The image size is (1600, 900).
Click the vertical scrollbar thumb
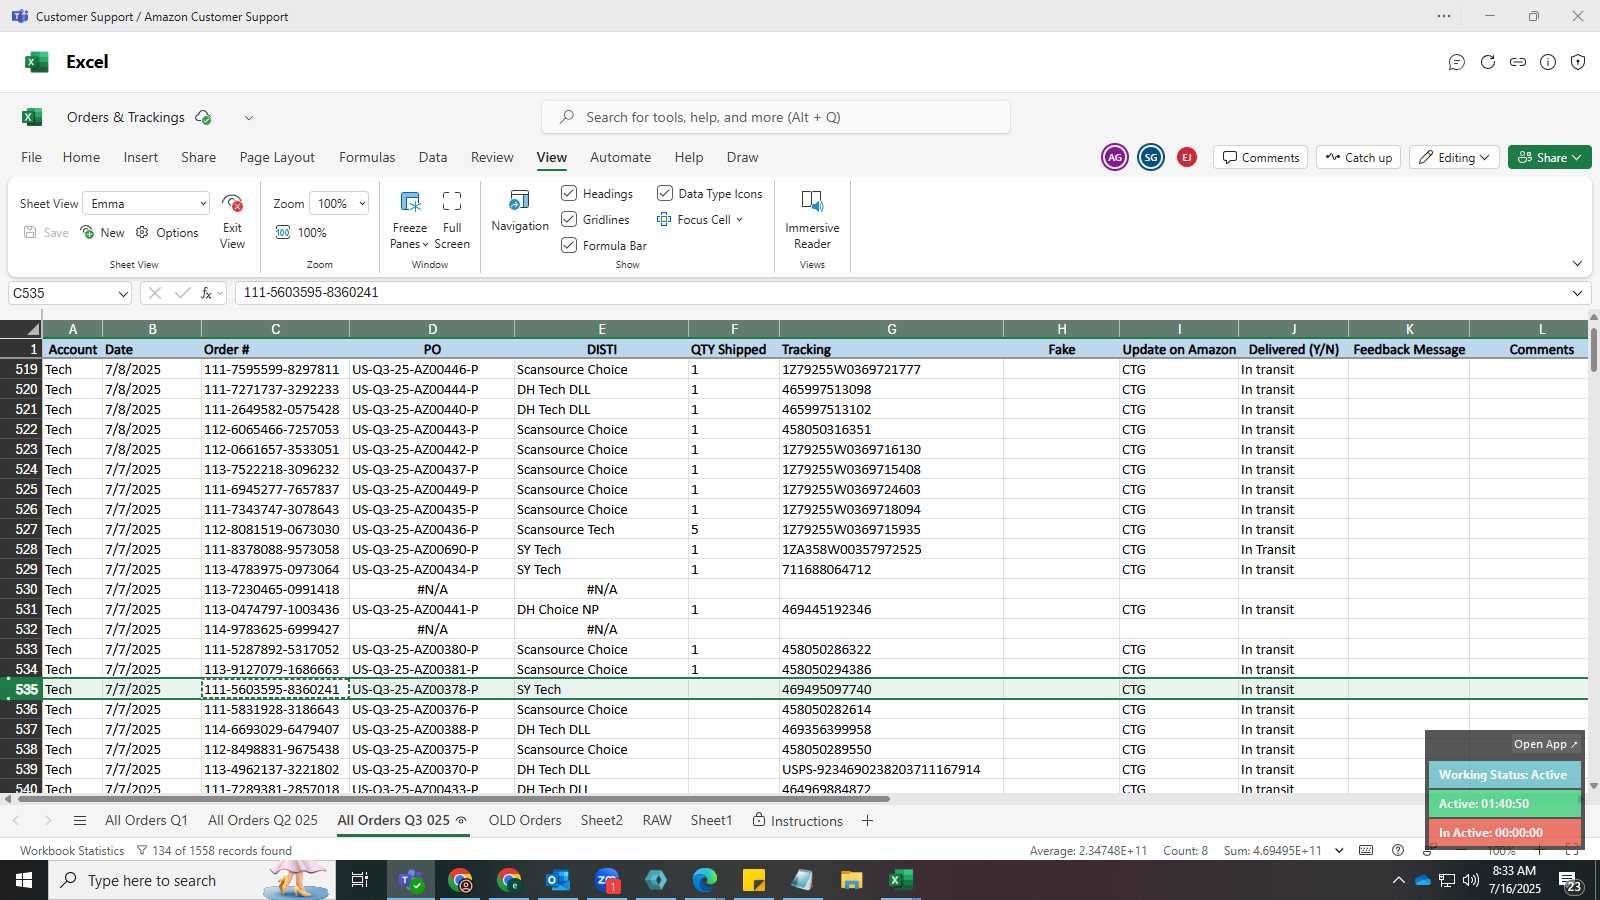(x=1594, y=348)
